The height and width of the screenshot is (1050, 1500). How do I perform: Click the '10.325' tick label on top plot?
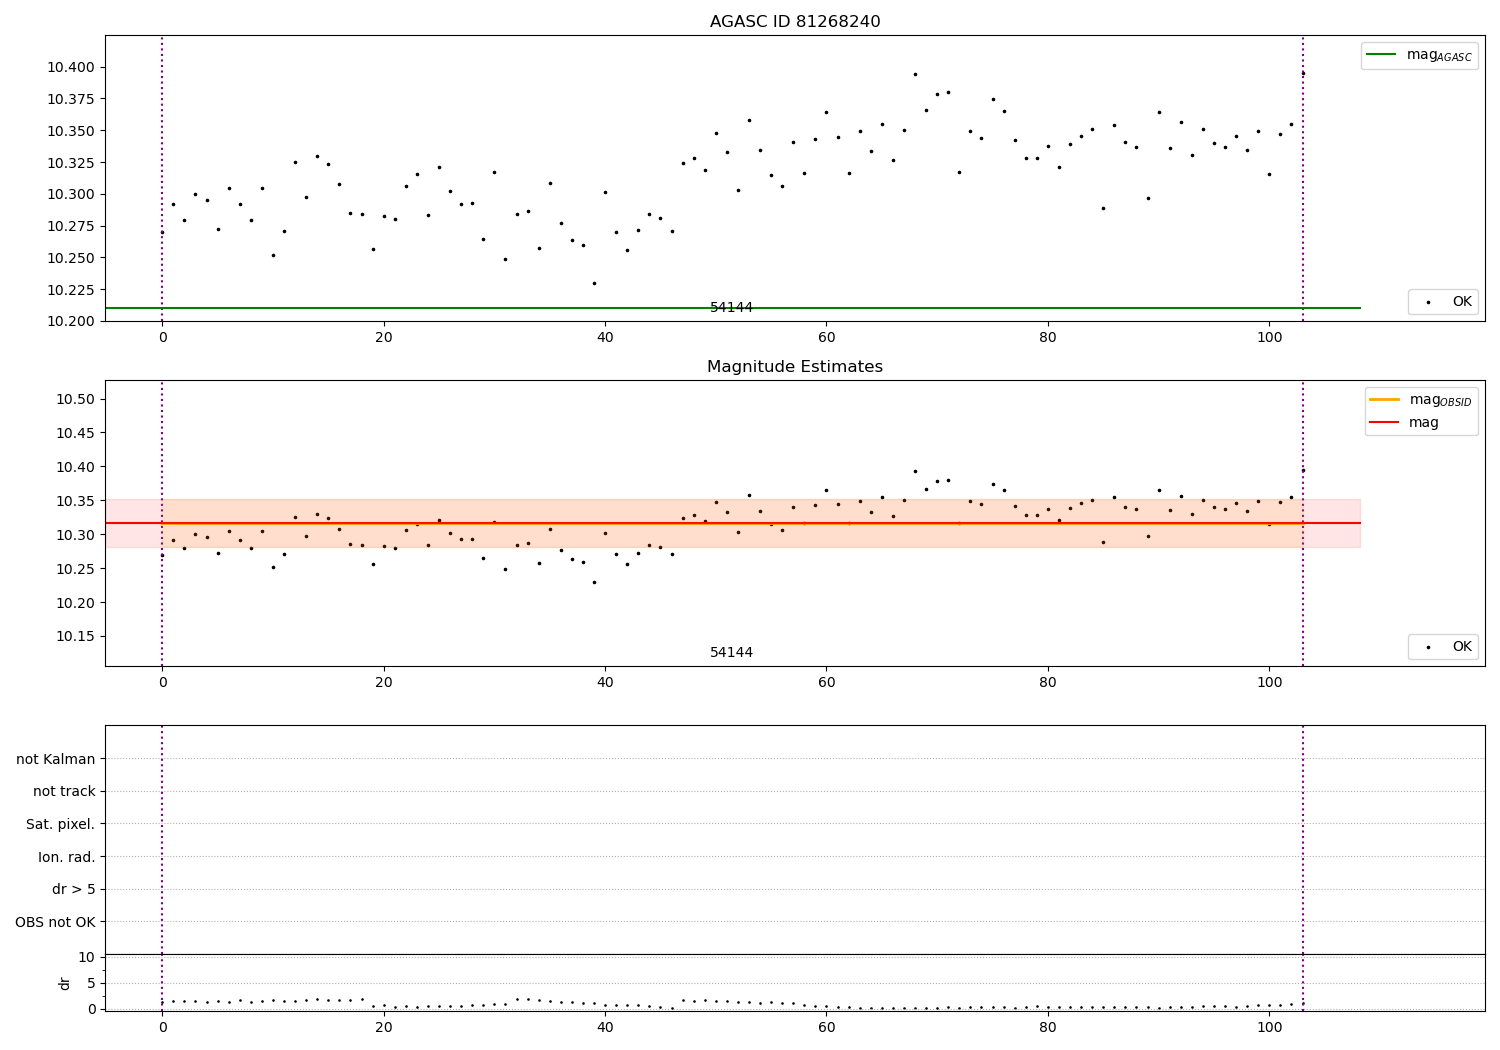pos(71,163)
